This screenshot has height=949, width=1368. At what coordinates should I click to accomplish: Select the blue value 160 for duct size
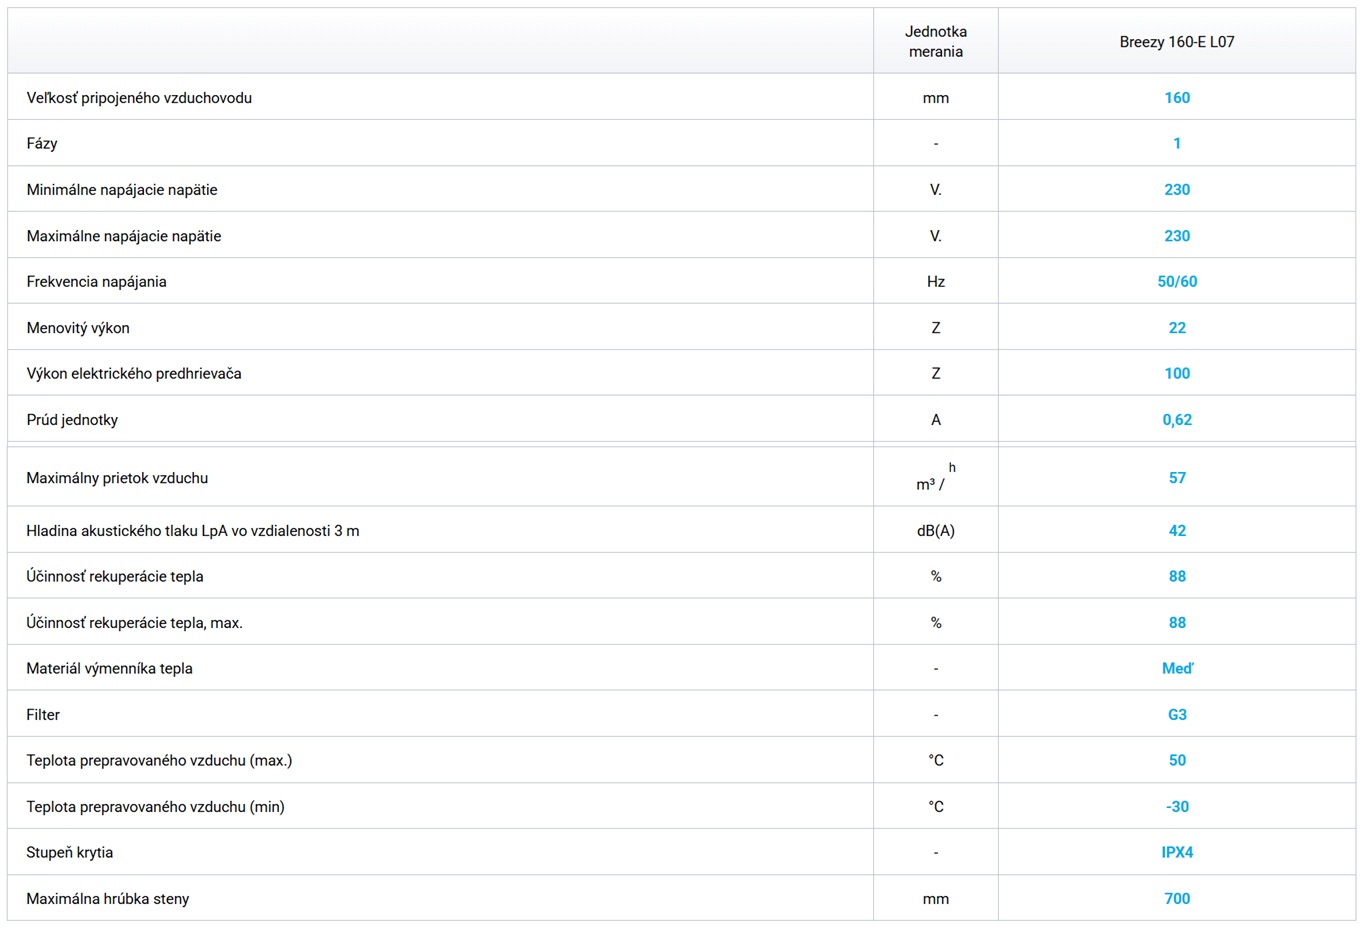click(x=1176, y=98)
